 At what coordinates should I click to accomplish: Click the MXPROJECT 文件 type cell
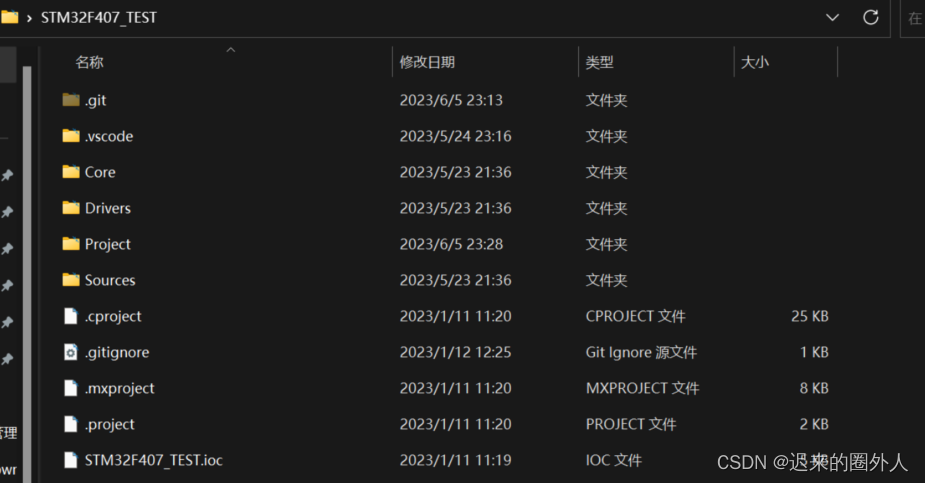tap(642, 388)
